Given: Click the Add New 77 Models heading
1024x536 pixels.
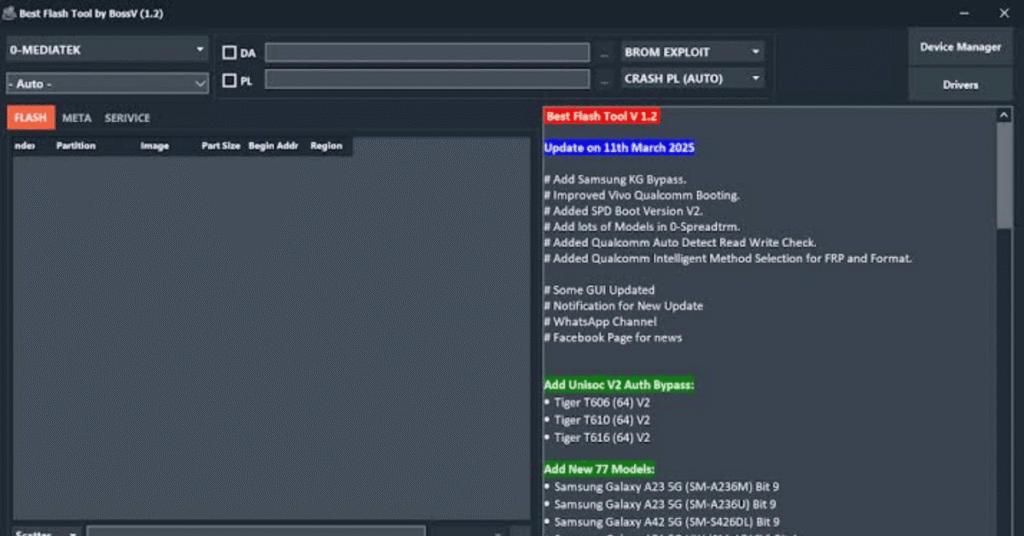Looking at the screenshot, I should pos(599,469).
